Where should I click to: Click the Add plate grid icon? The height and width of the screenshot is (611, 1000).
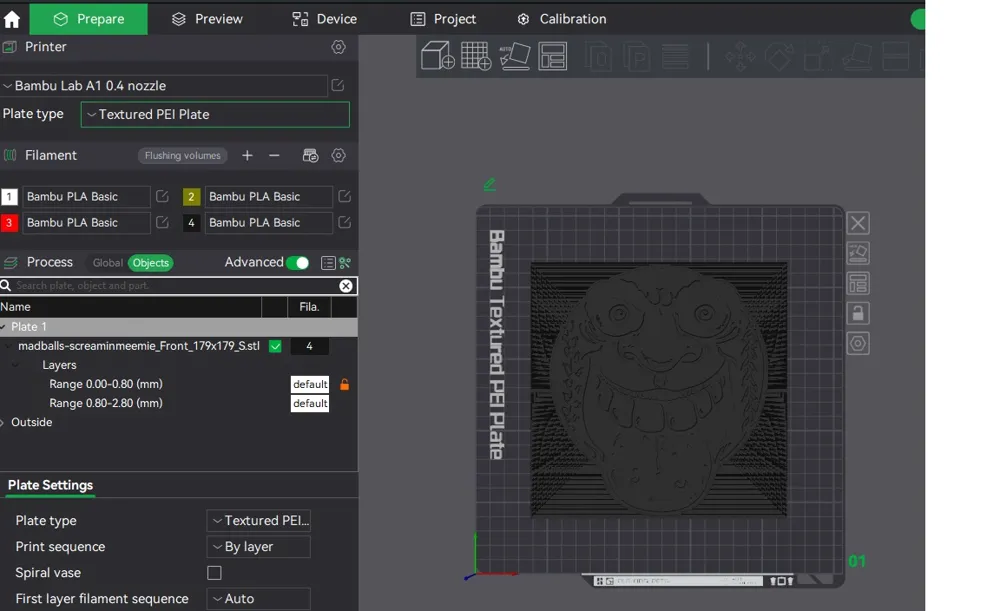pos(476,55)
